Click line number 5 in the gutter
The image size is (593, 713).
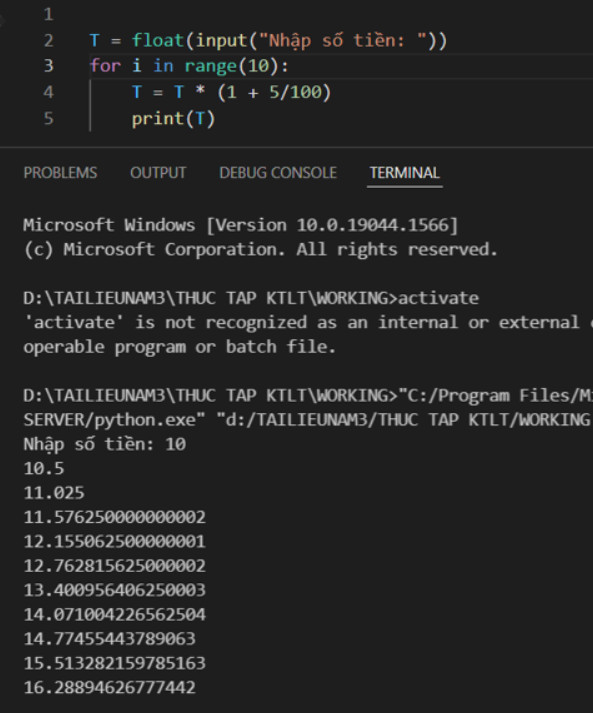[49, 119]
